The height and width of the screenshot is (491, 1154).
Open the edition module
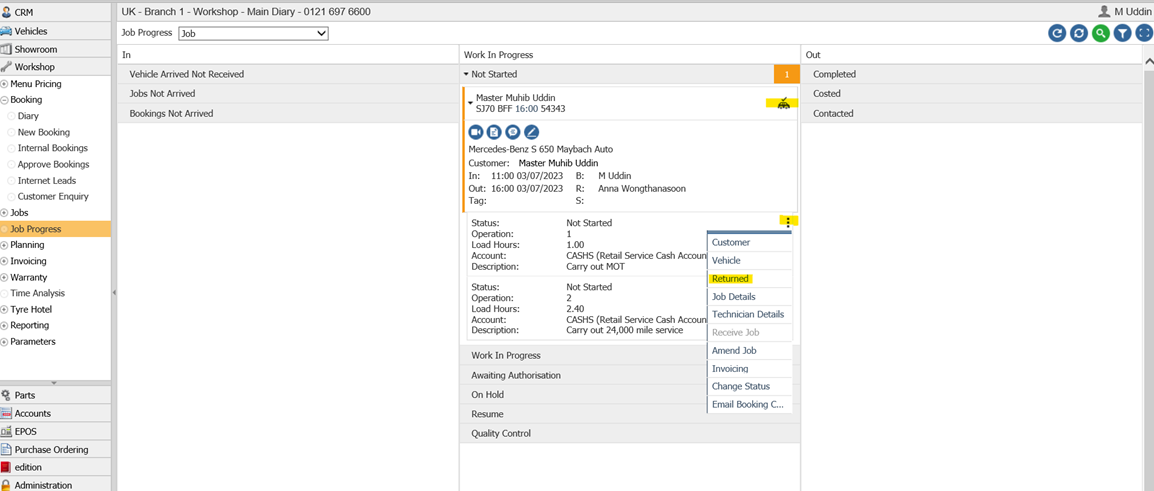pyautogui.click(x=56, y=467)
